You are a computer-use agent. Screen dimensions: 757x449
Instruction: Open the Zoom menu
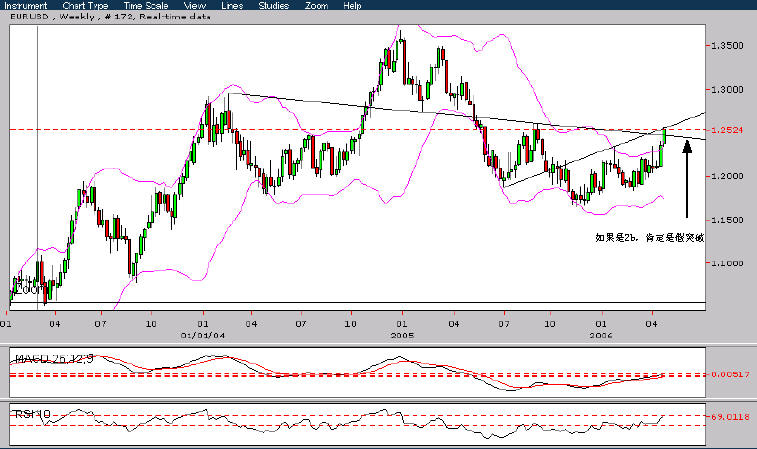pyautogui.click(x=316, y=5)
